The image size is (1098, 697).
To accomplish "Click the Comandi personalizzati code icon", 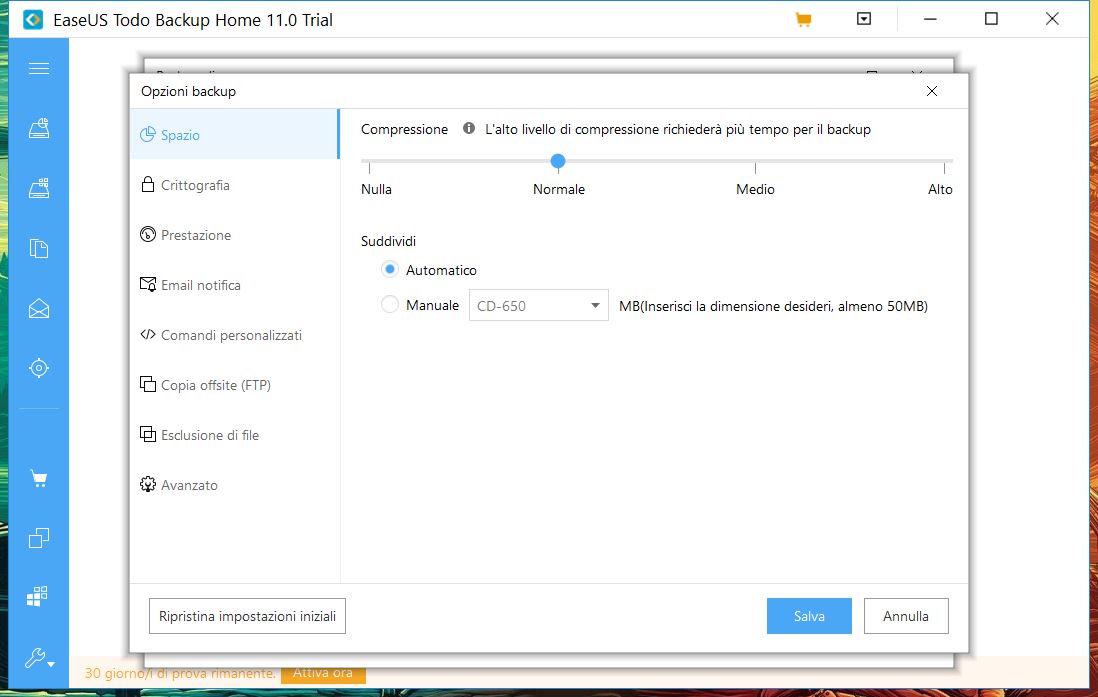I will coord(147,334).
